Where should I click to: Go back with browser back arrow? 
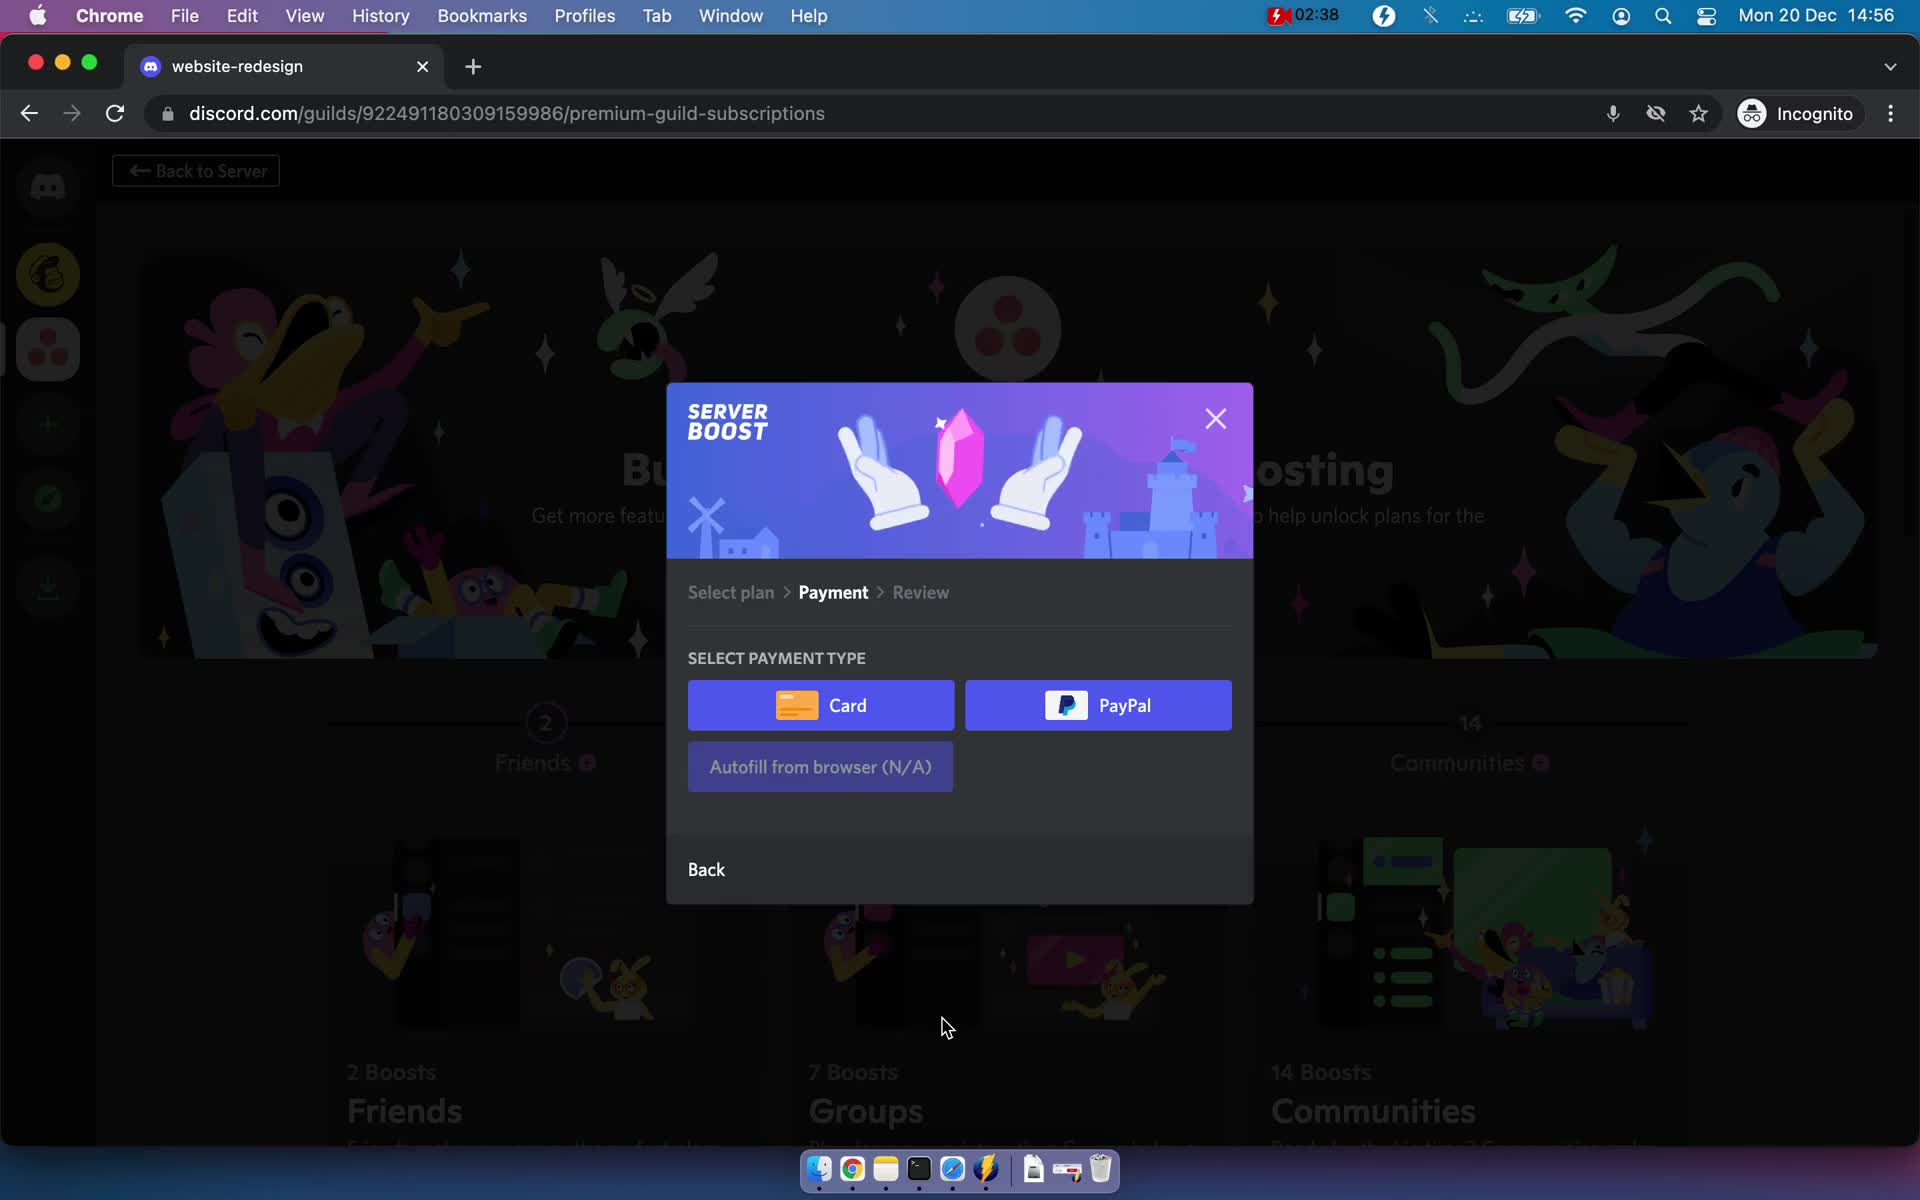29,114
